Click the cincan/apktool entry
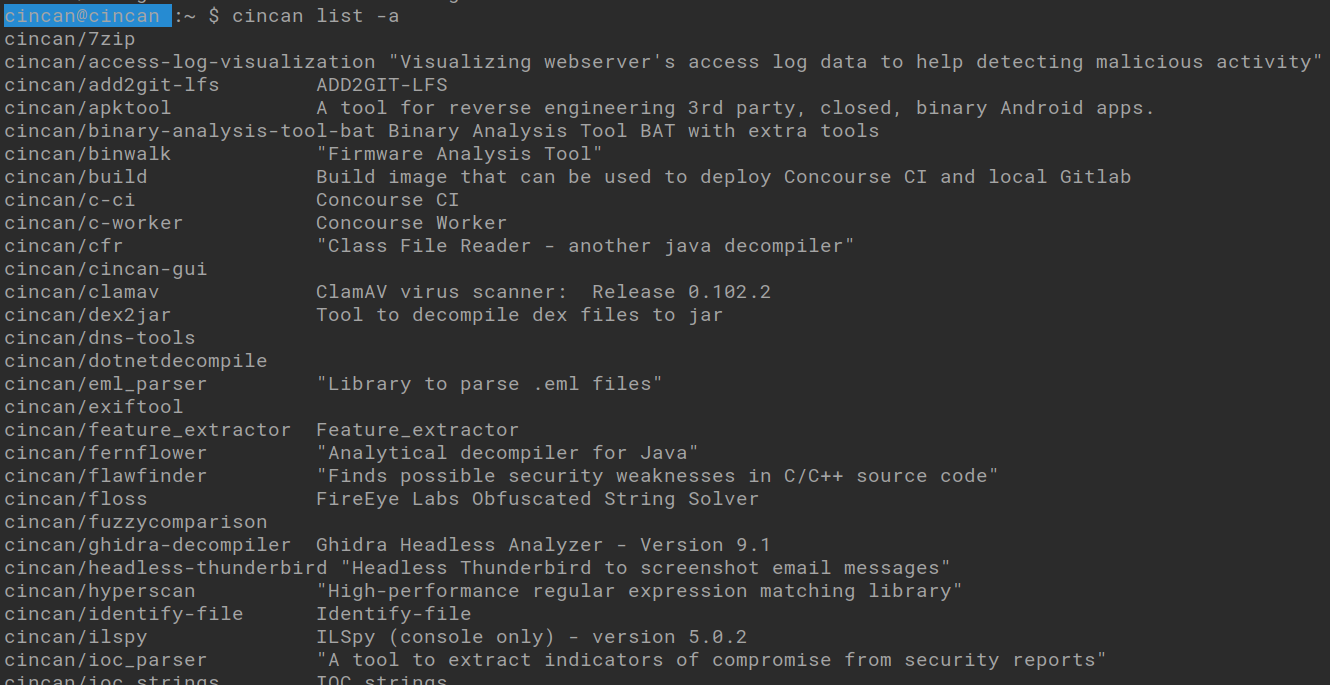Screen dimensions: 1330x685 pos(87,108)
